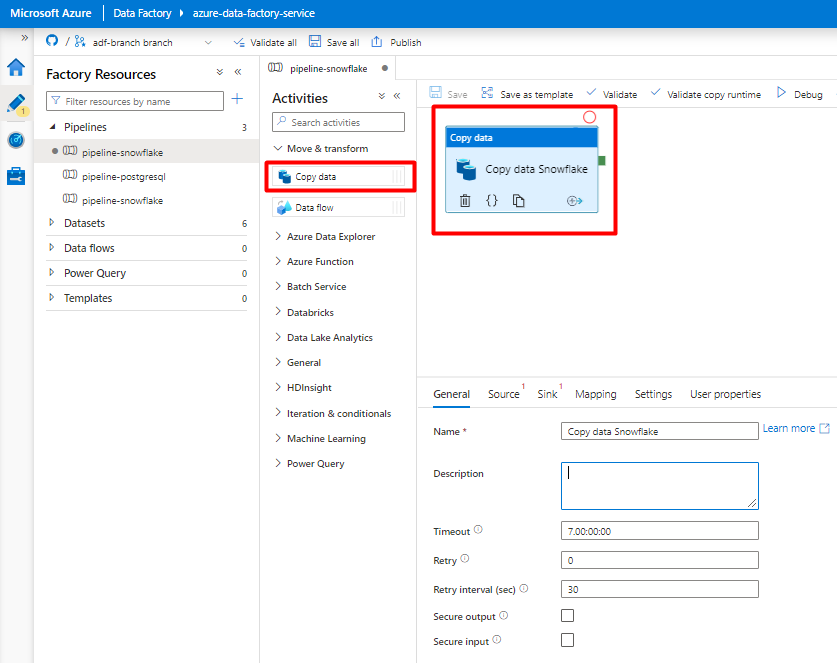
Task: Expand all Activities categories
Action: point(381,96)
